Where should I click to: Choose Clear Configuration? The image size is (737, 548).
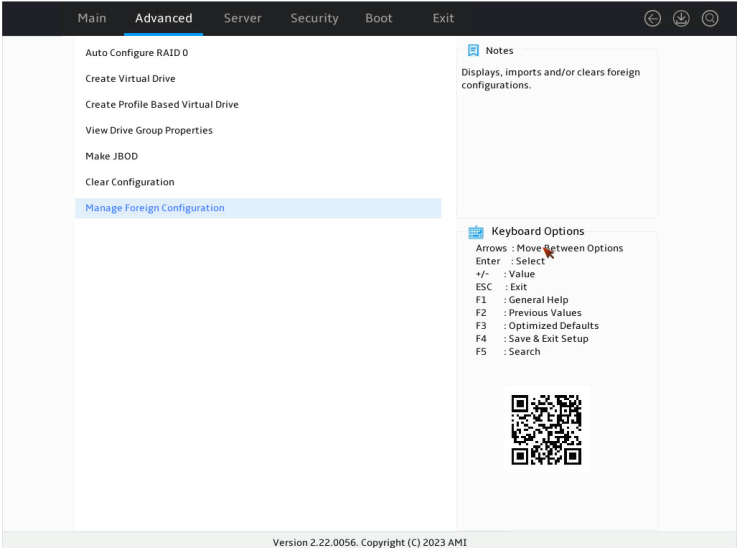(x=258, y=182)
